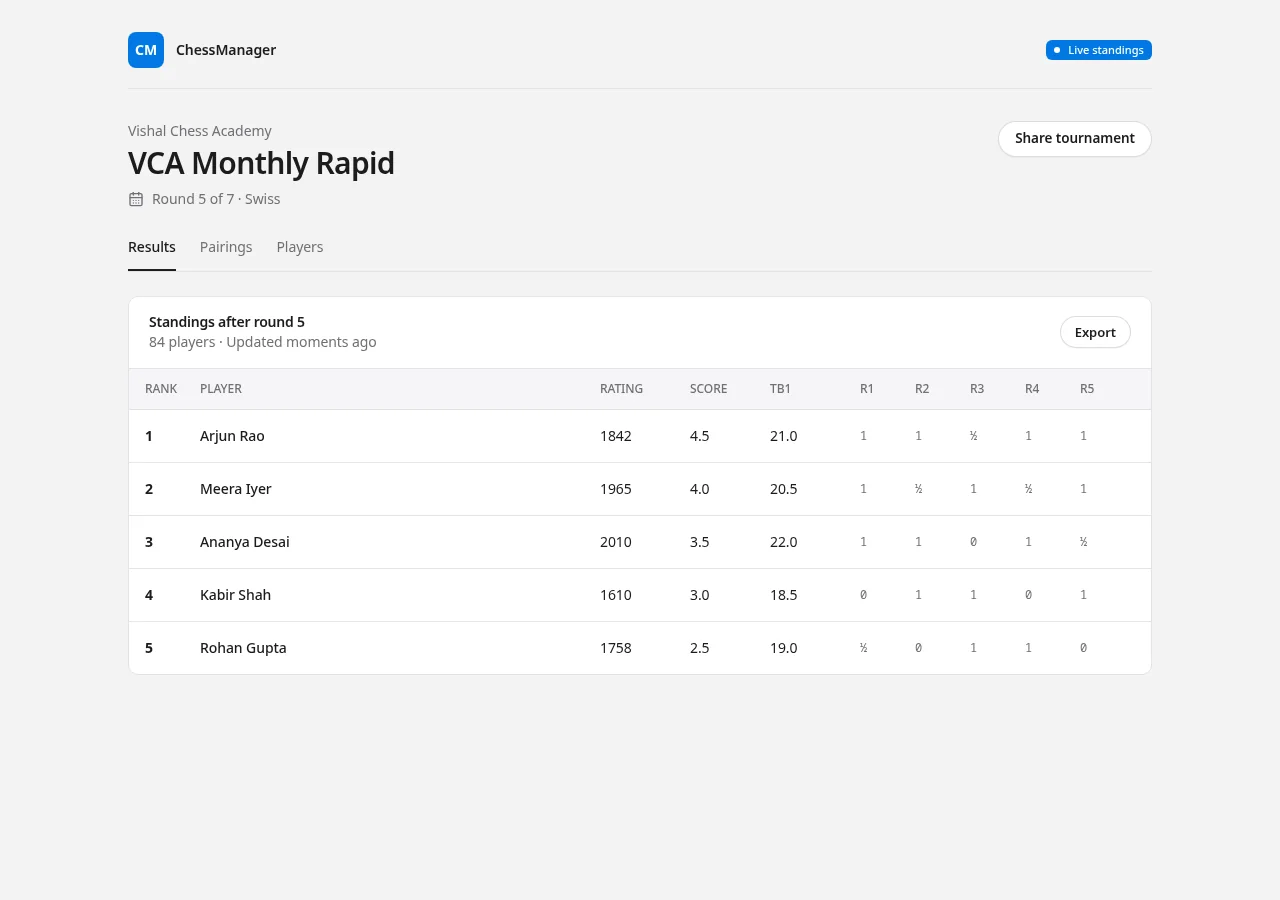1280x900 pixels.
Task: Click rating 2010 in Ananya Desai's row
Action: click(x=616, y=542)
